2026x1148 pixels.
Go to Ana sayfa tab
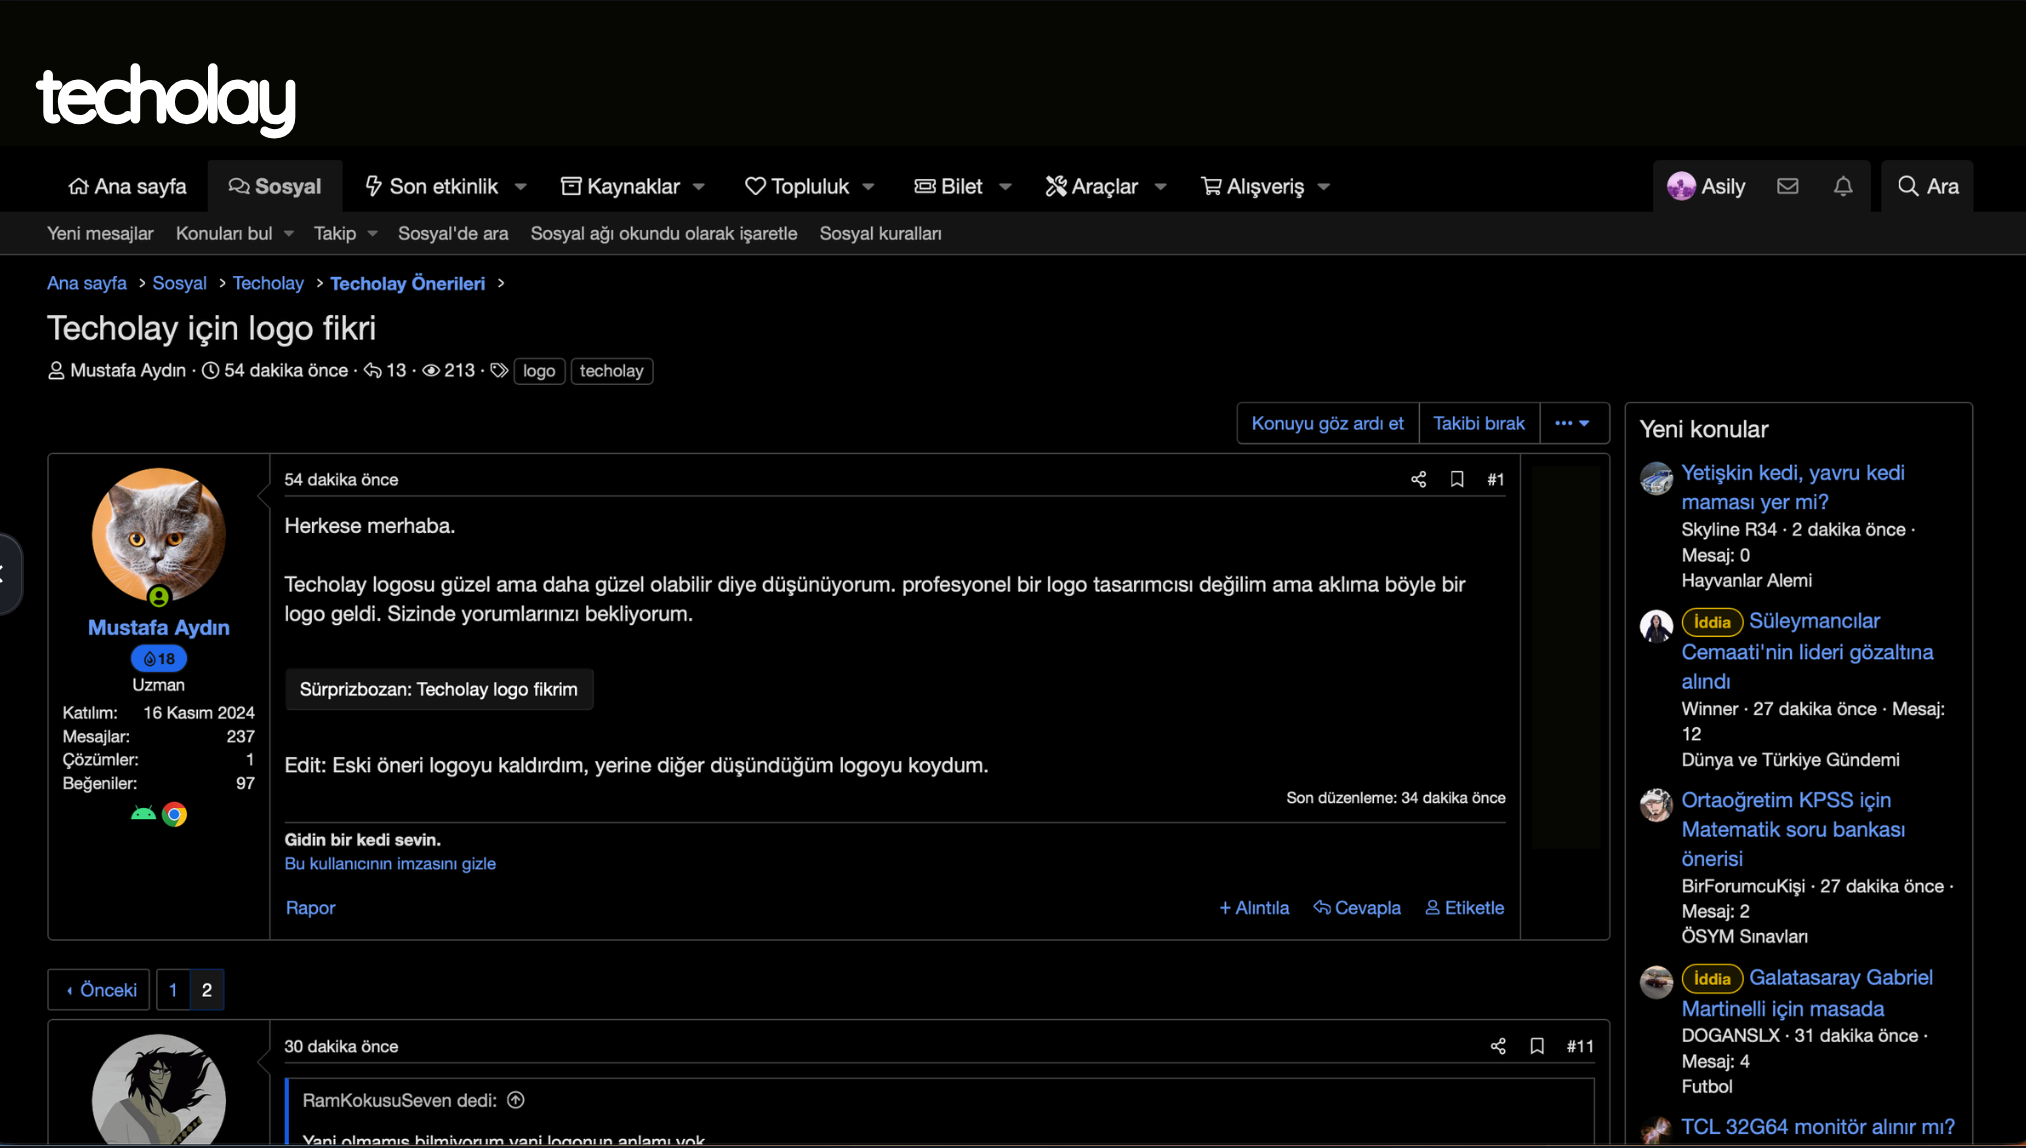127,186
